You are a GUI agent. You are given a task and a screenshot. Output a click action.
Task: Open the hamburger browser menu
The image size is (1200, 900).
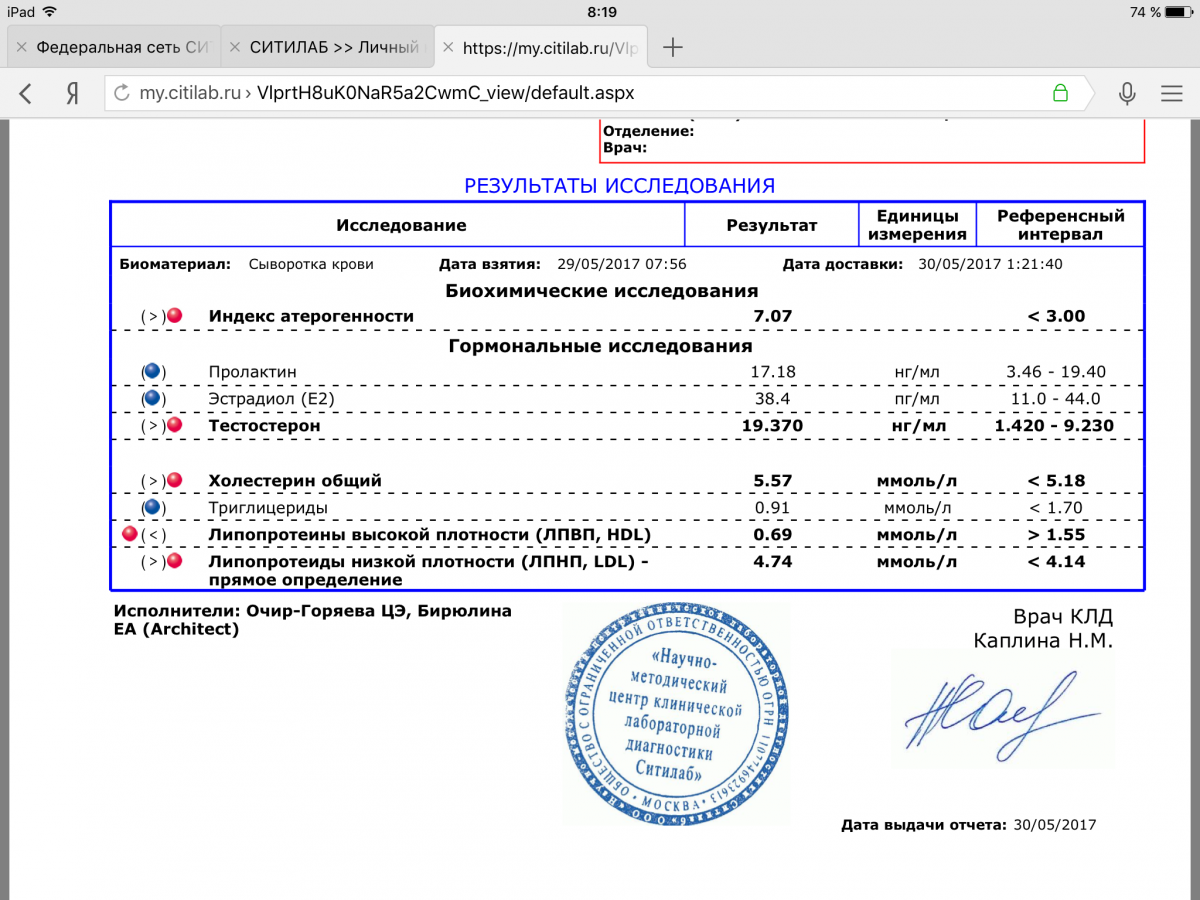pos(1171,94)
